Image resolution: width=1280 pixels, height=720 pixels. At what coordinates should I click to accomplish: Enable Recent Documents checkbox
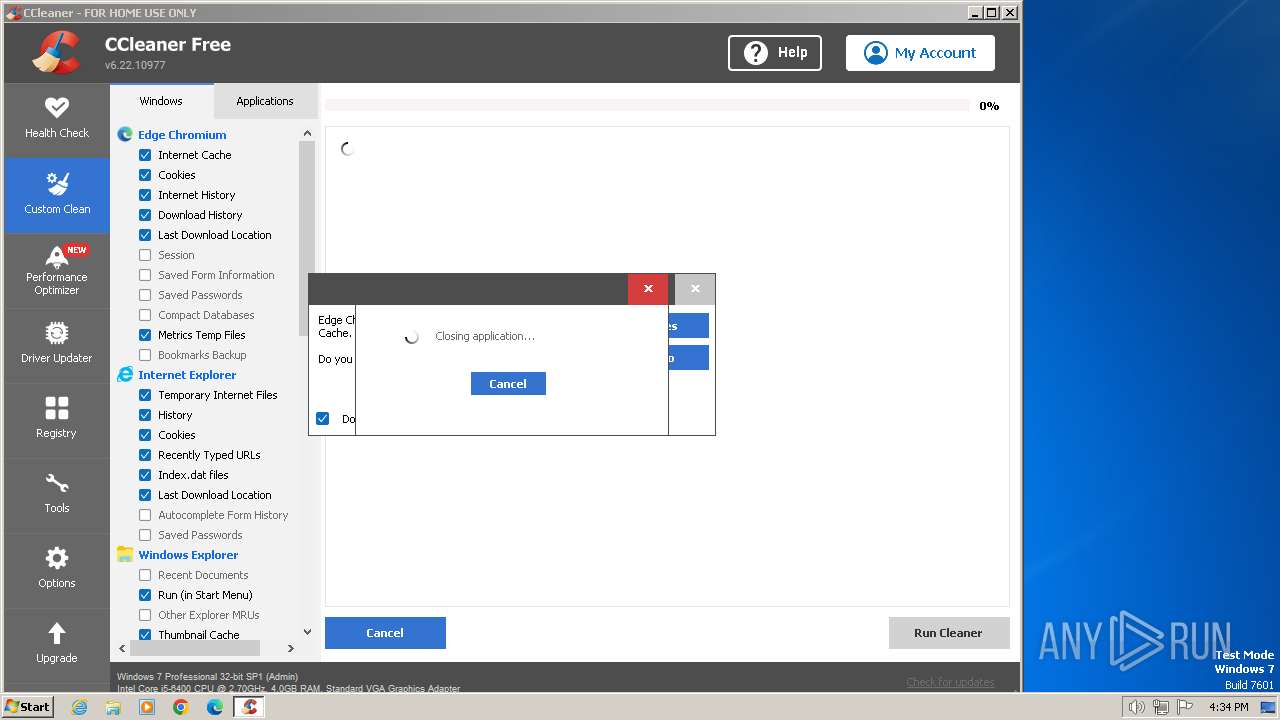point(145,575)
